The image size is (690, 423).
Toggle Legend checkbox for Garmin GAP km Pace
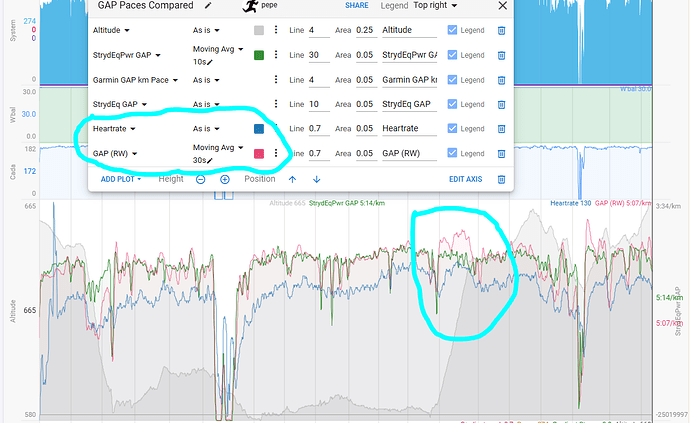[452, 80]
